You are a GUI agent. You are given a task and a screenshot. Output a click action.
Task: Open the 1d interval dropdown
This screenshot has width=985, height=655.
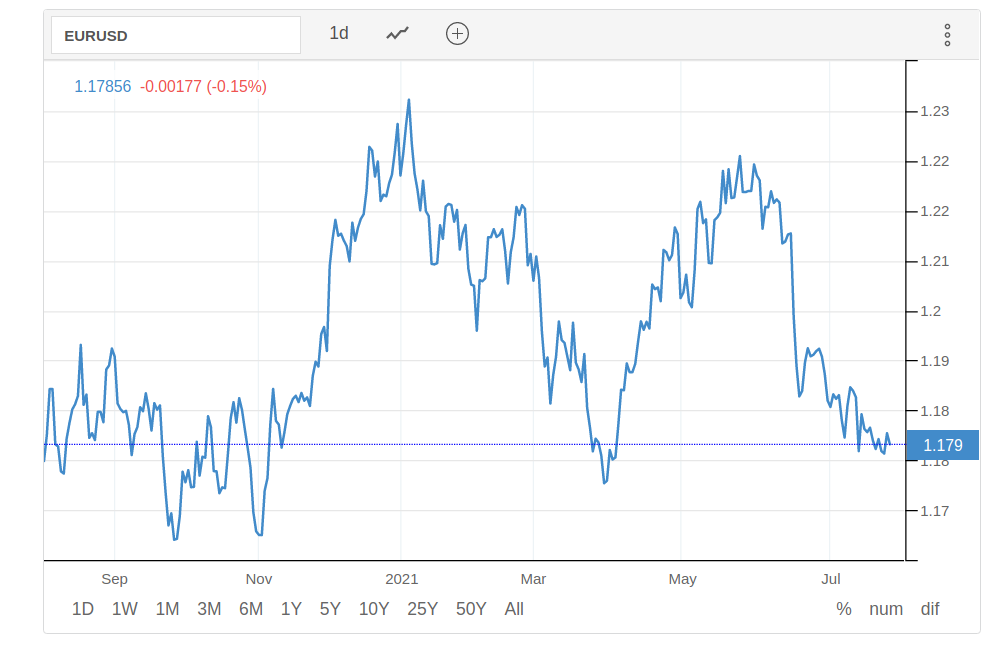coord(339,34)
